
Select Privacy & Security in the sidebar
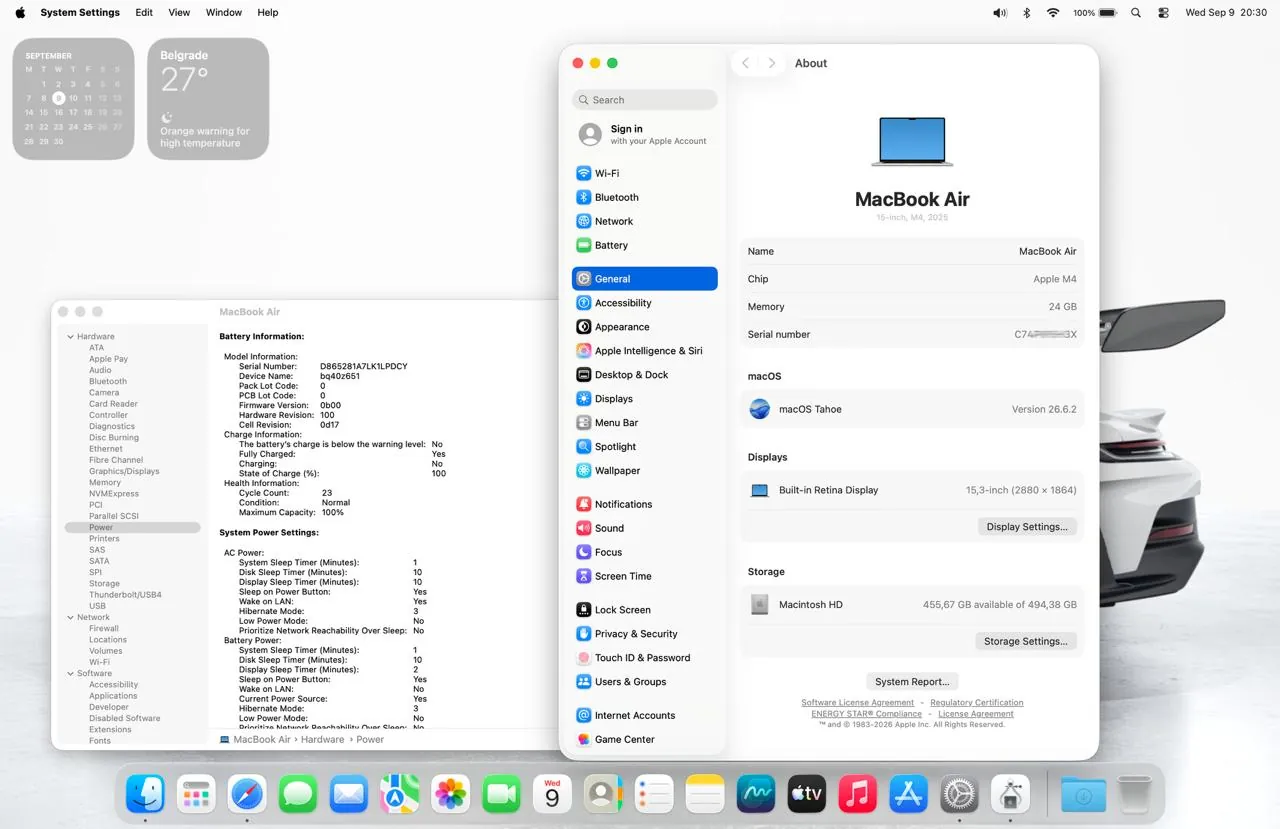(x=644, y=634)
